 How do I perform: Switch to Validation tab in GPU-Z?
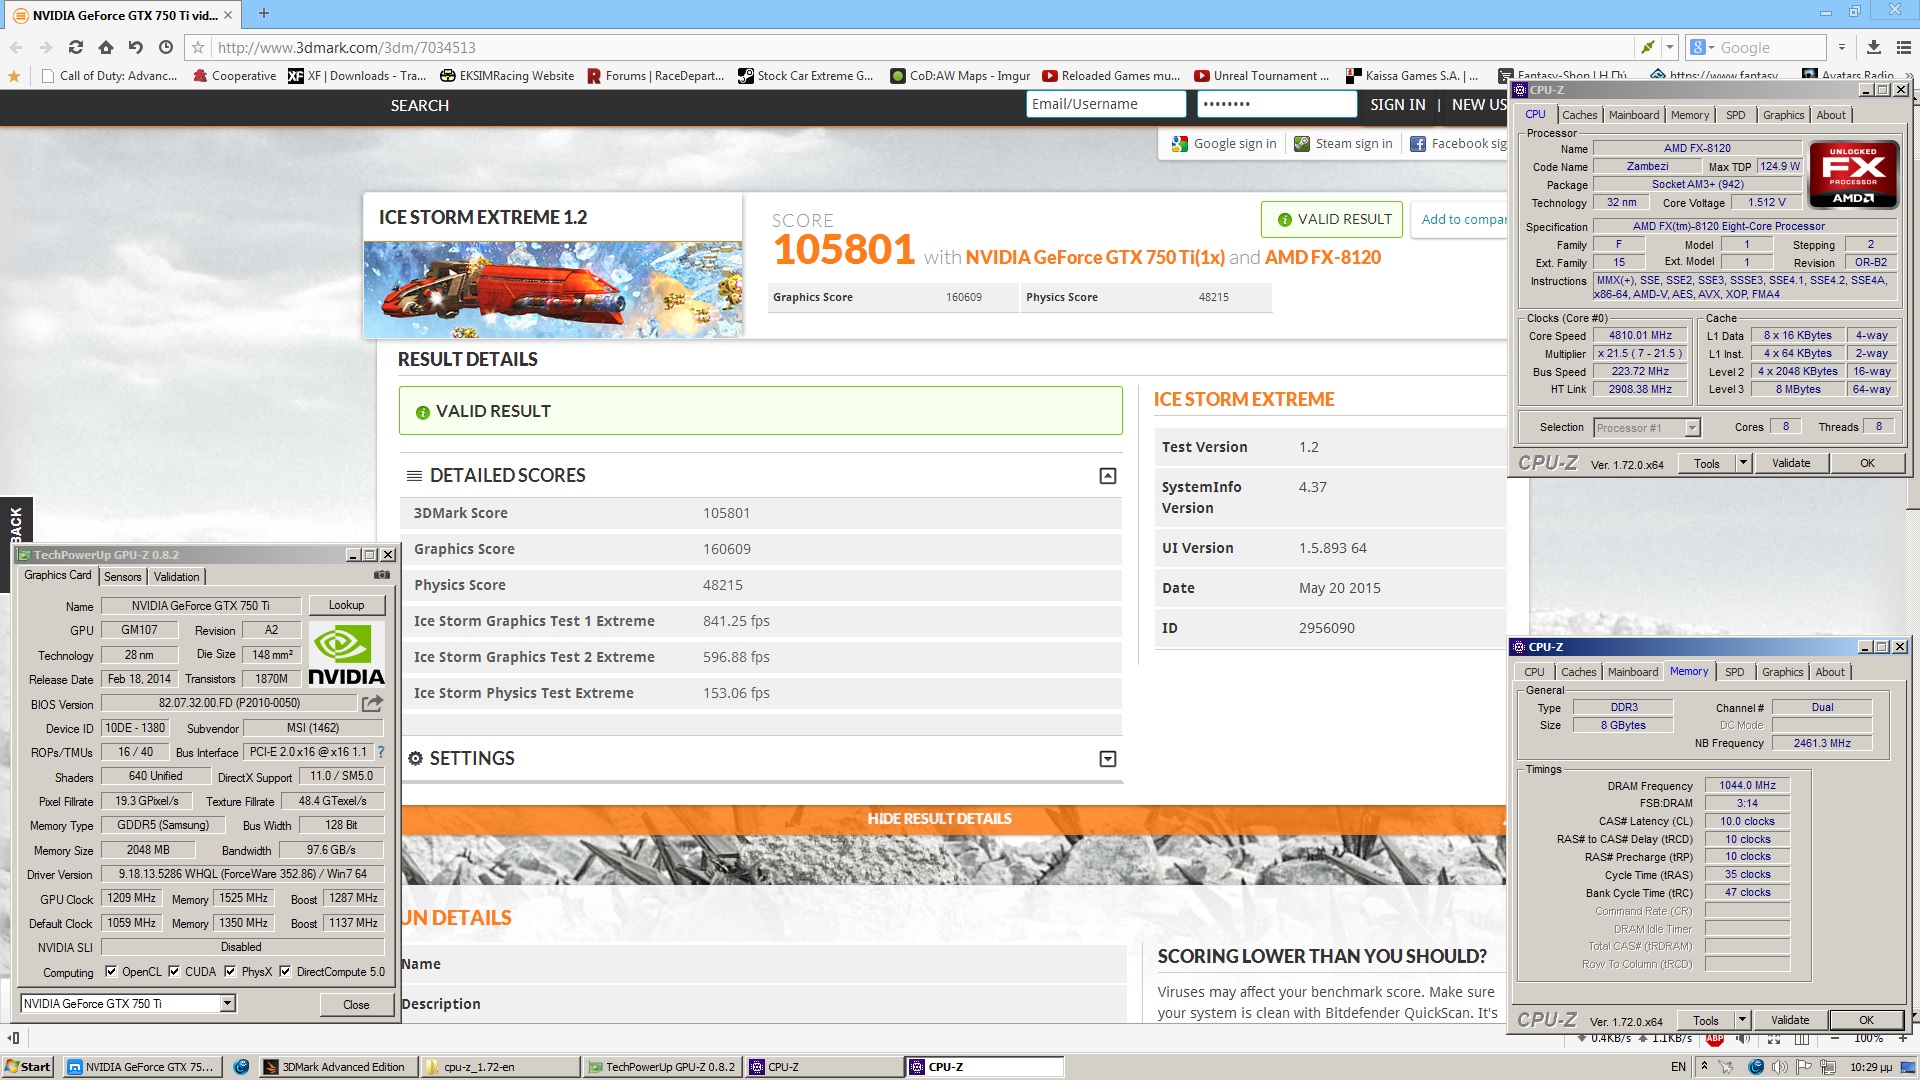pyautogui.click(x=177, y=577)
